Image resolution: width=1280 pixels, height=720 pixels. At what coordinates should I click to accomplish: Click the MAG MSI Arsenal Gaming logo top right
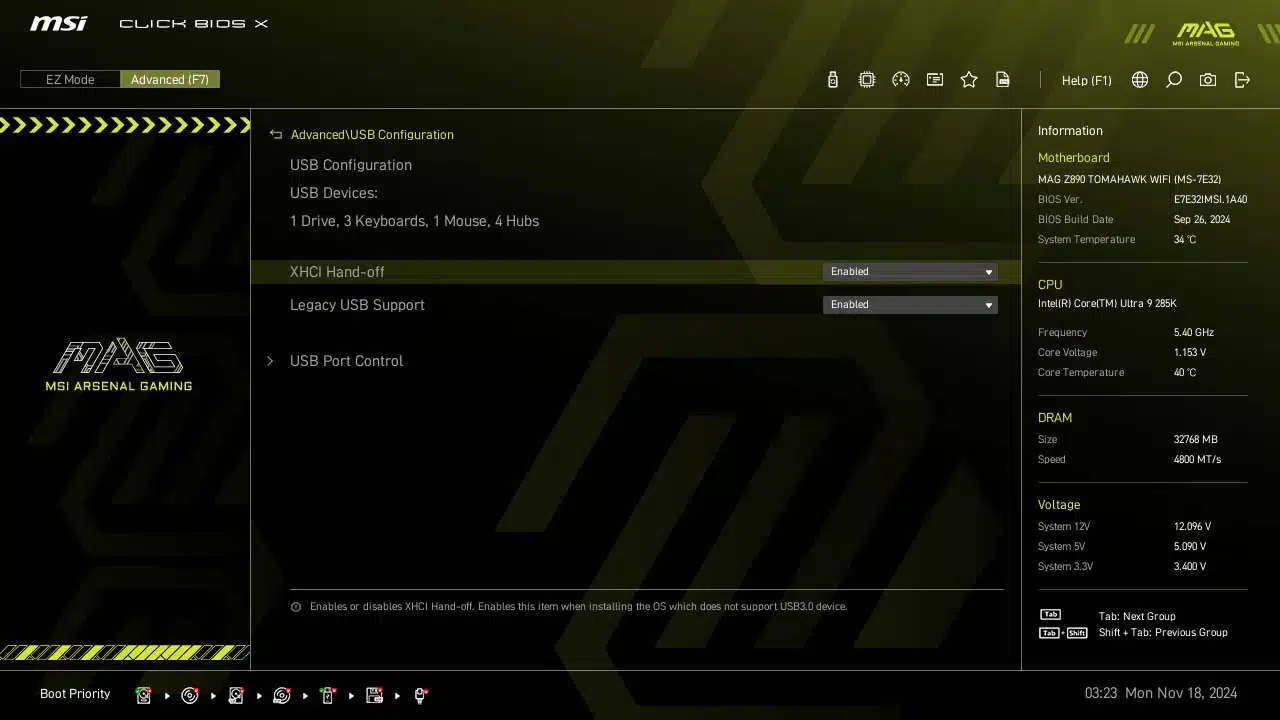[1206, 33]
